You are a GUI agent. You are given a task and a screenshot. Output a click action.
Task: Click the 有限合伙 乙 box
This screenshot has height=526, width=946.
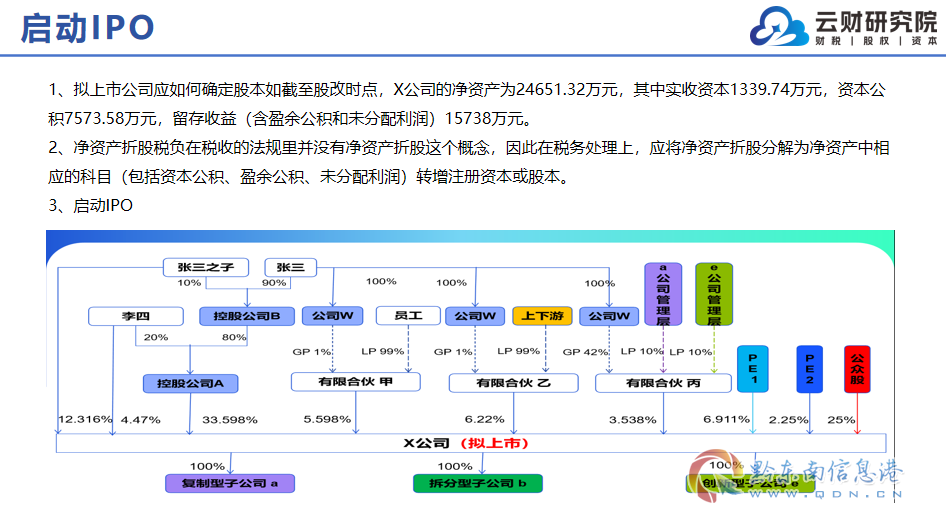(x=513, y=383)
